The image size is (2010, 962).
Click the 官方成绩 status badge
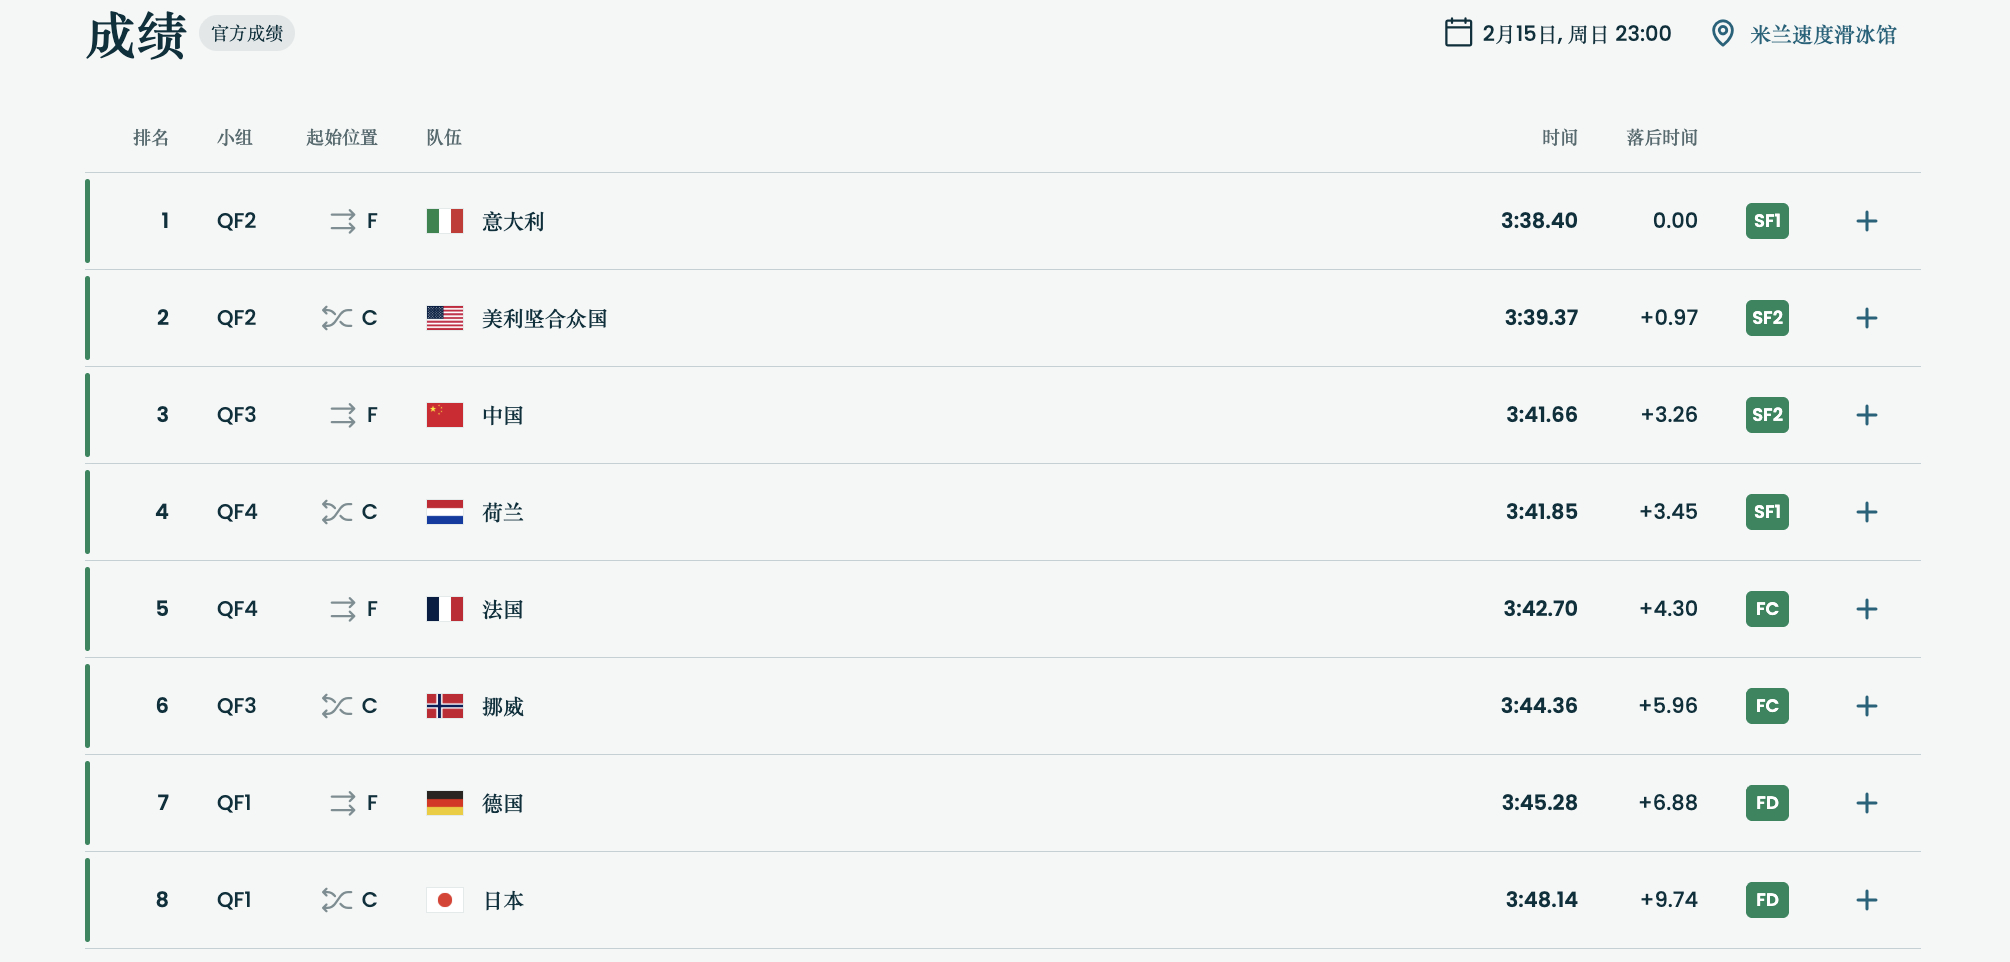[x=247, y=33]
